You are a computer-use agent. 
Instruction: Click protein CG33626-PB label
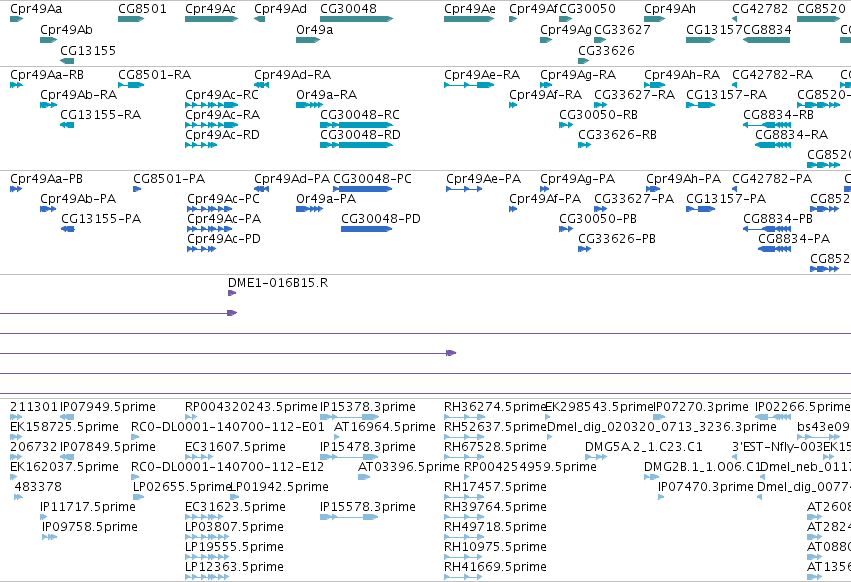pos(617,239)
